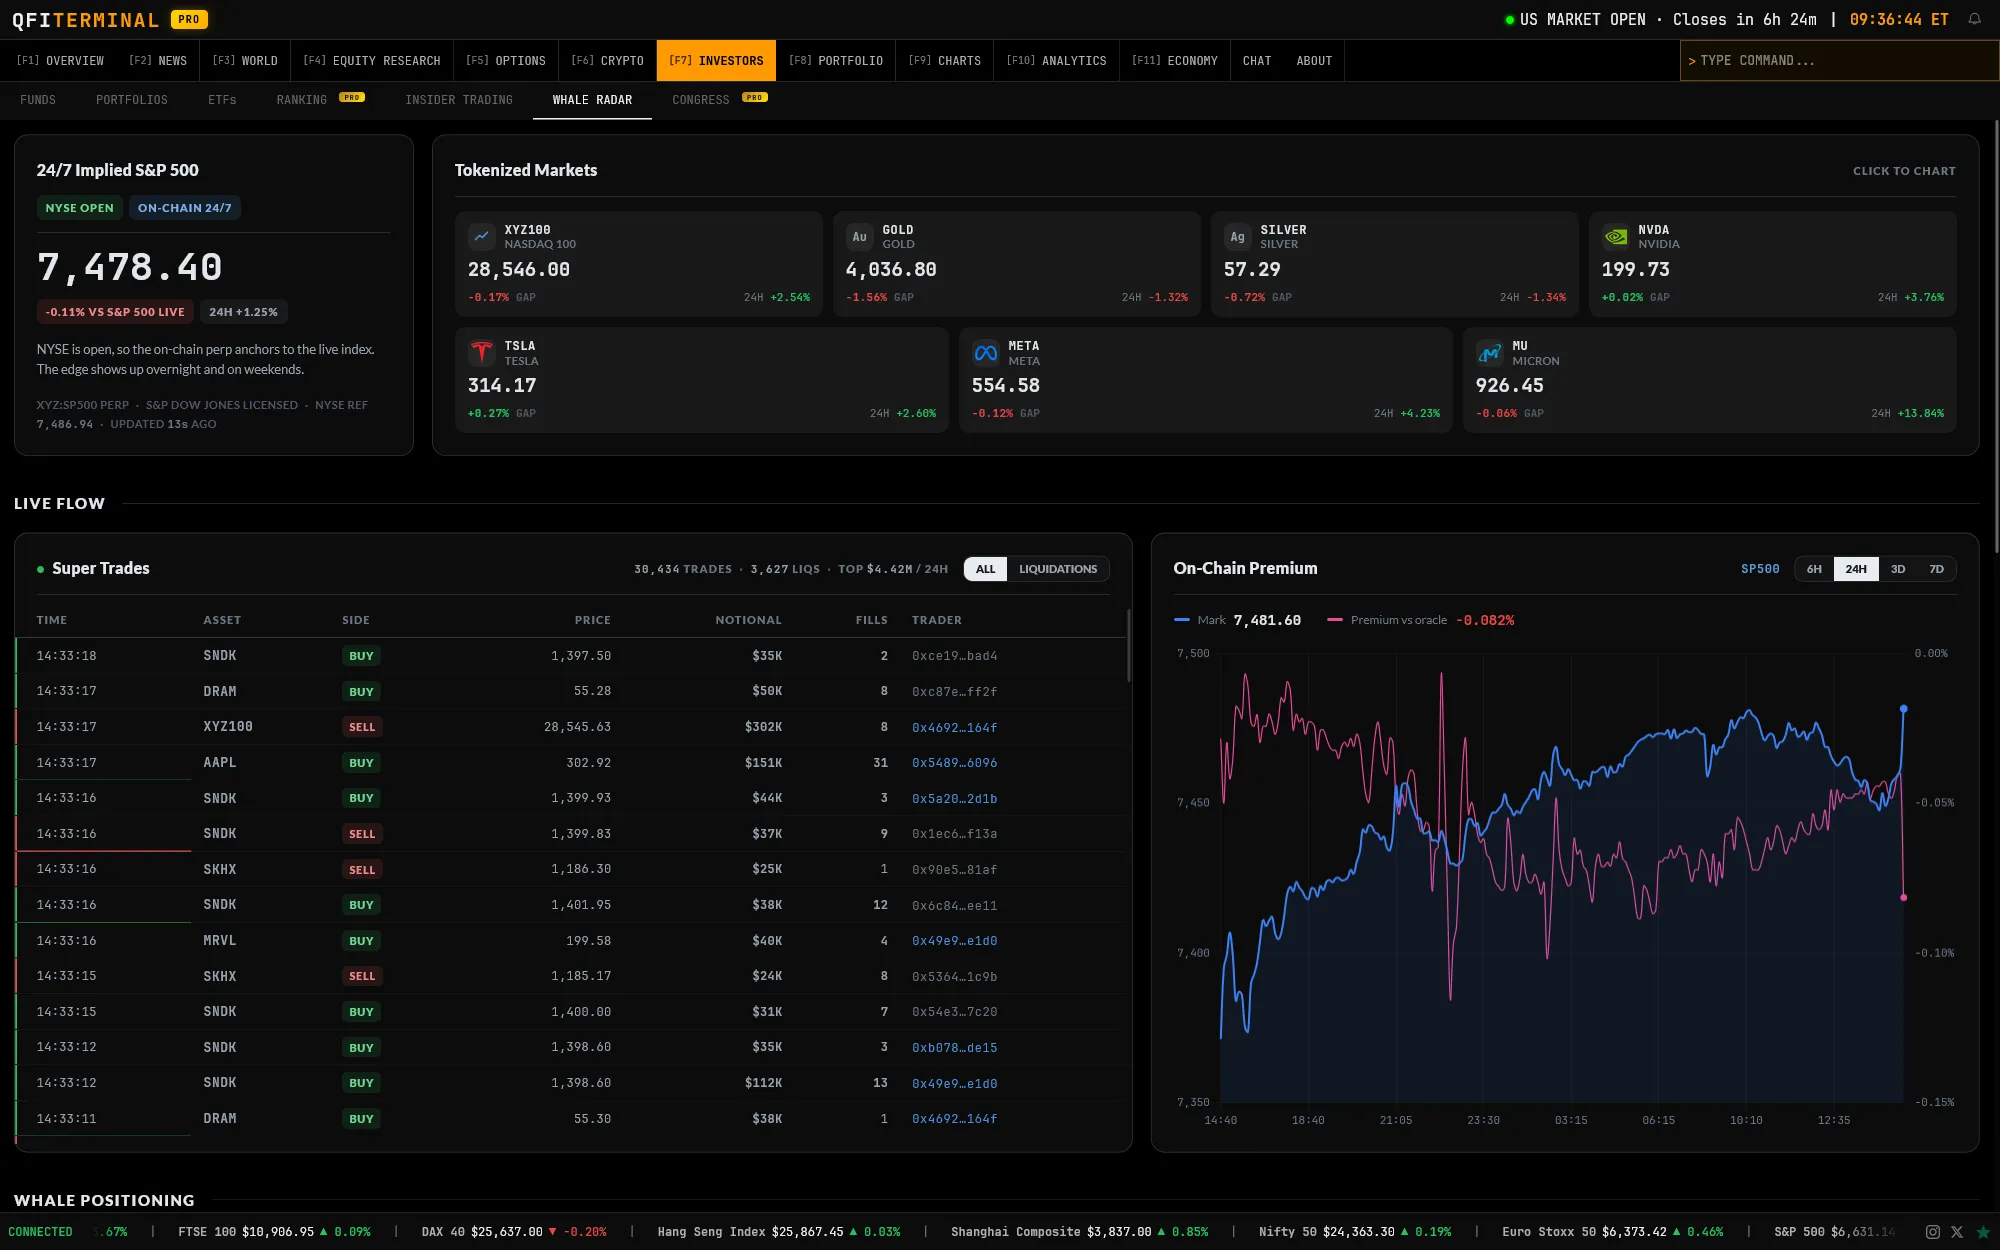Open the Congress sub-tab
Viewport: 2000px width, 1251px height.
(x=719, y=100)
